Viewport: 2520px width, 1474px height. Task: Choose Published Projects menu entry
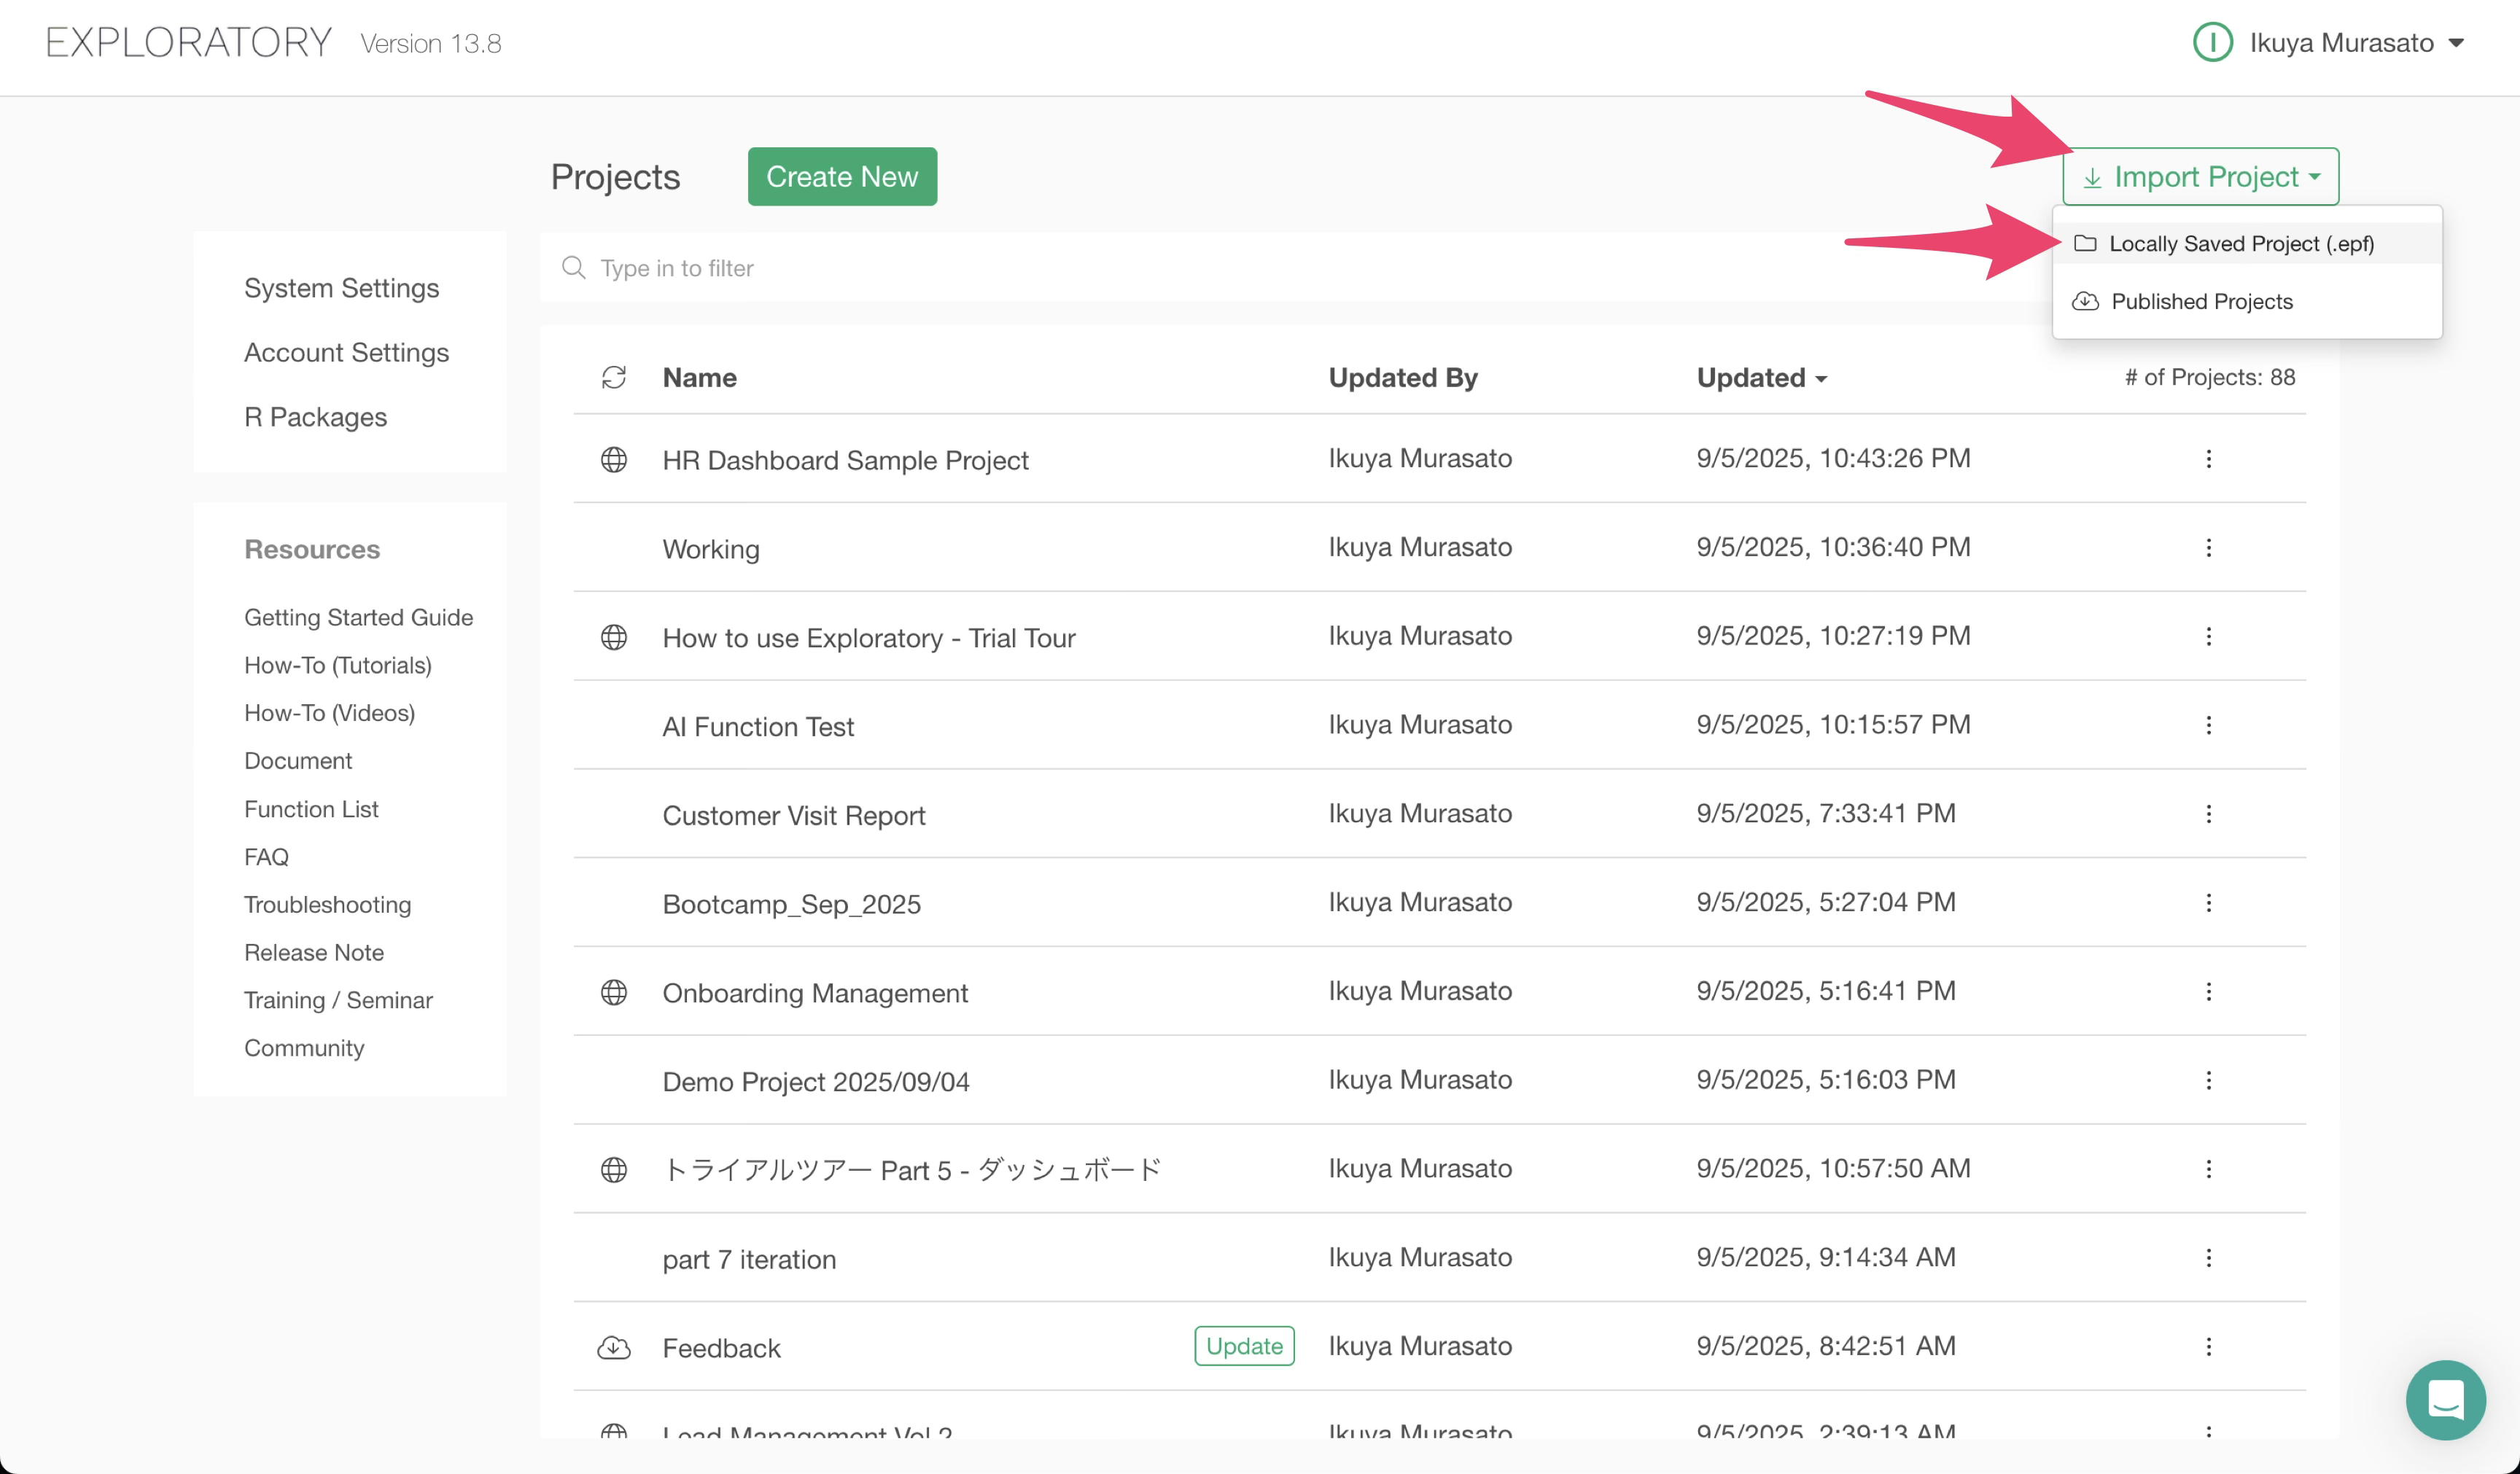(2247, 301)
